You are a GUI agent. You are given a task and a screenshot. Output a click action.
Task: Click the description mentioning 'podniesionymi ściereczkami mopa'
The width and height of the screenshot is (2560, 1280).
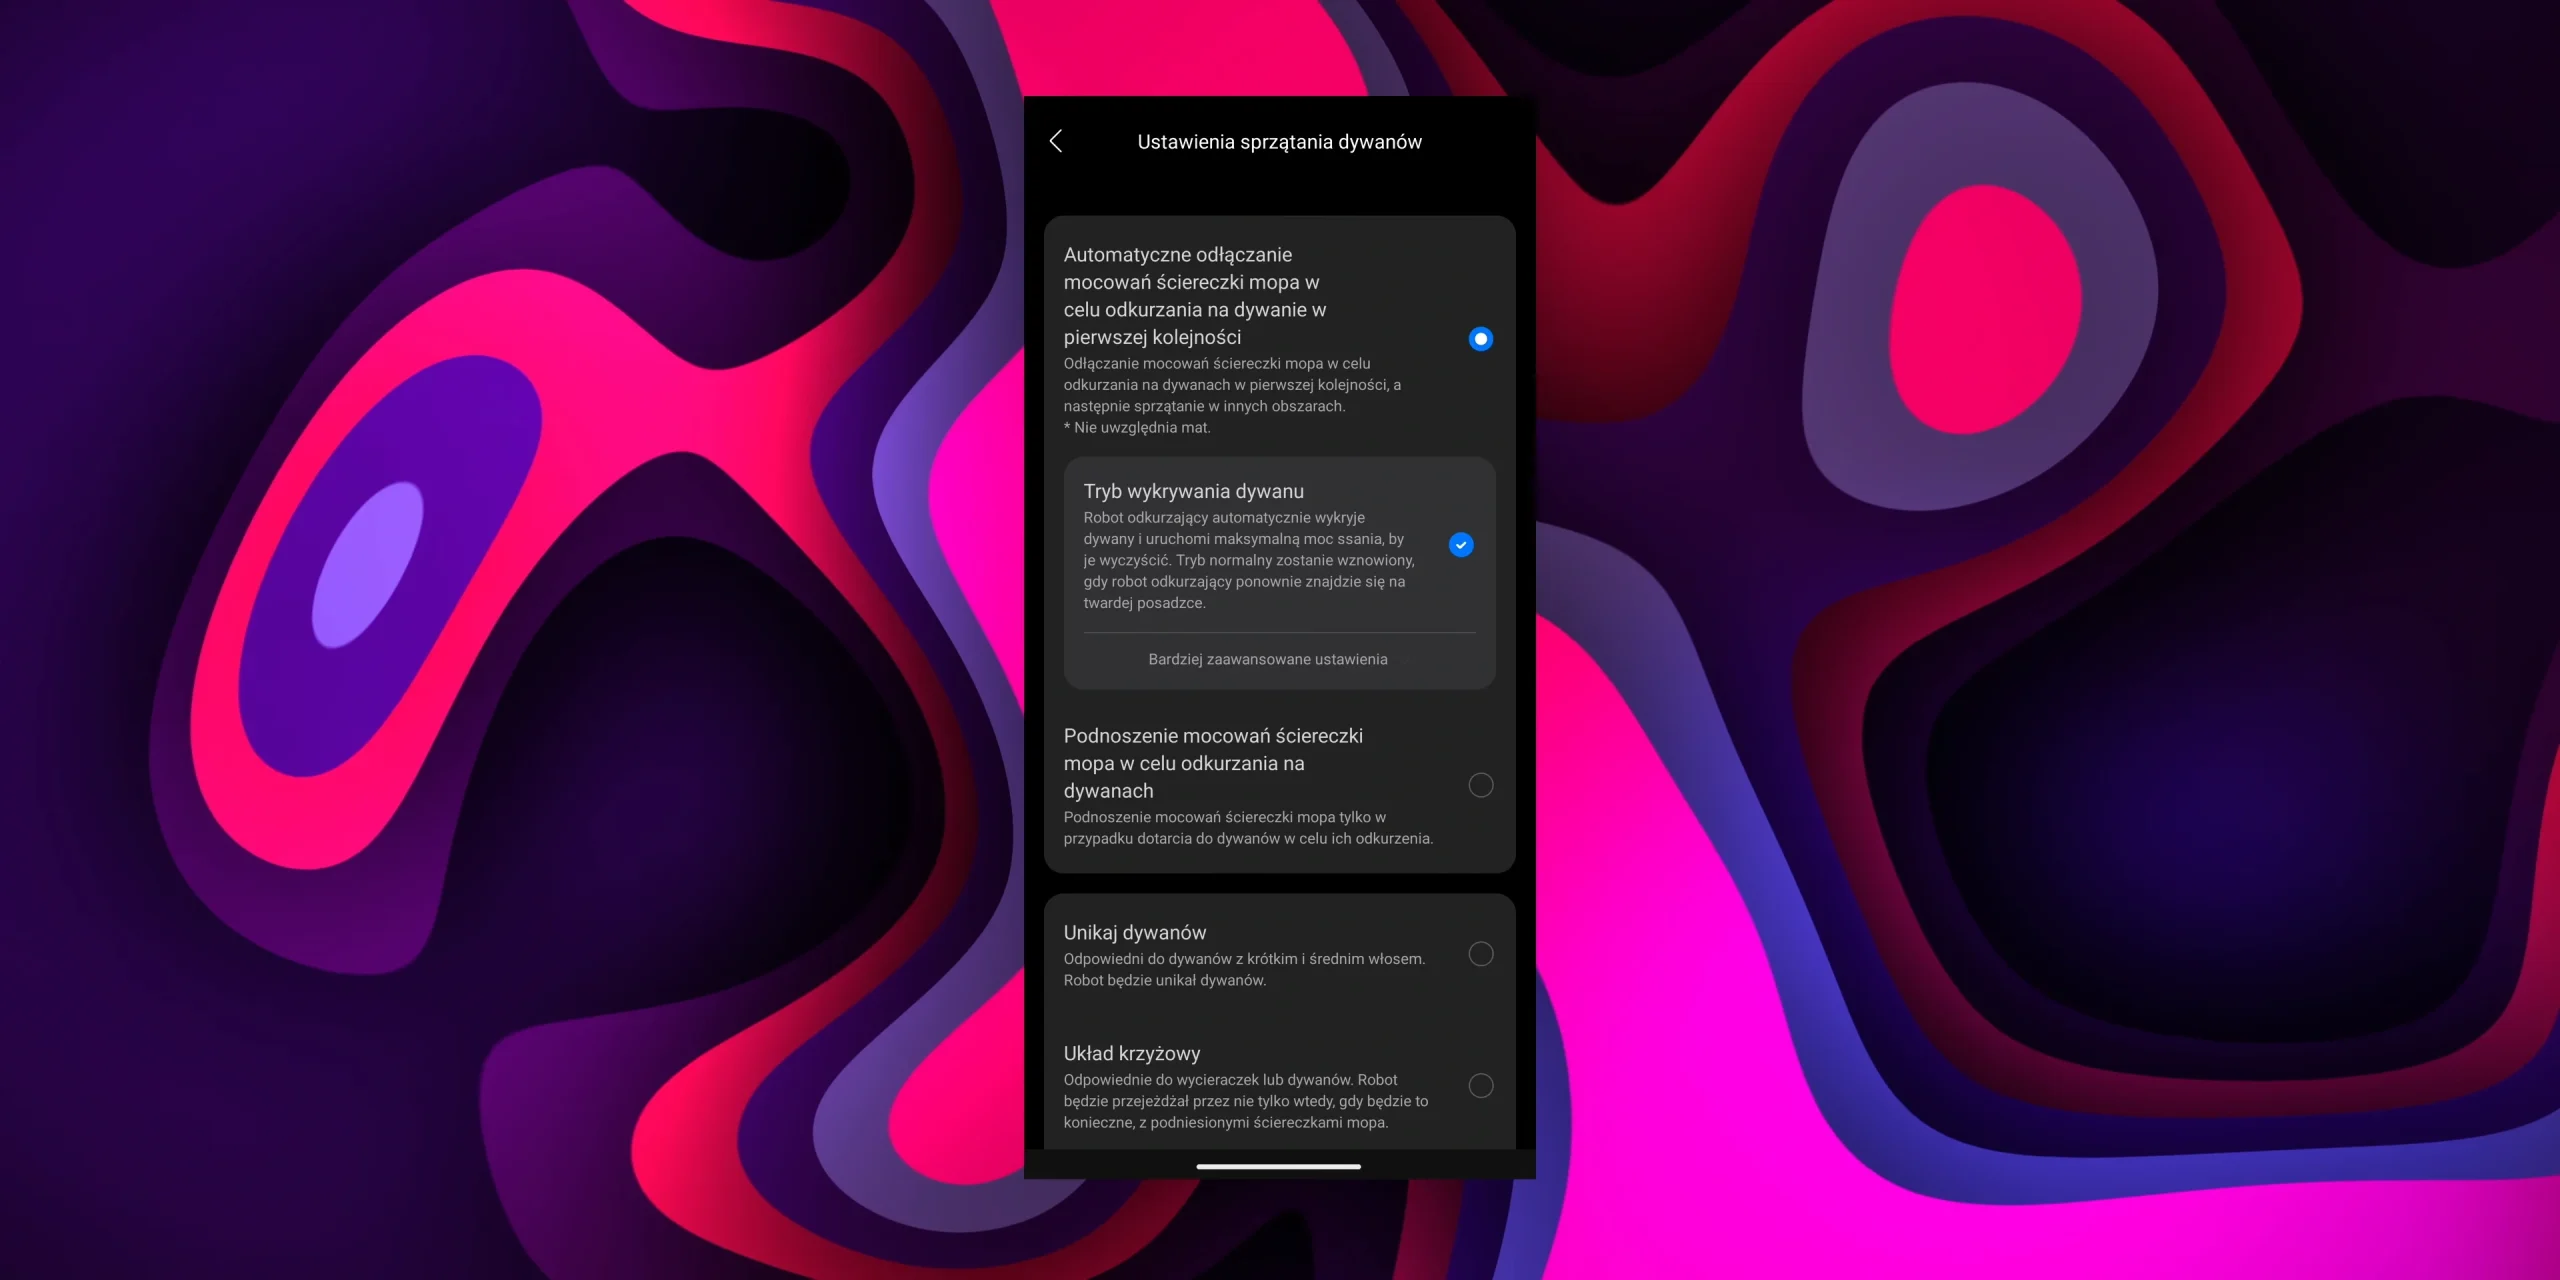(1225, 1122)
